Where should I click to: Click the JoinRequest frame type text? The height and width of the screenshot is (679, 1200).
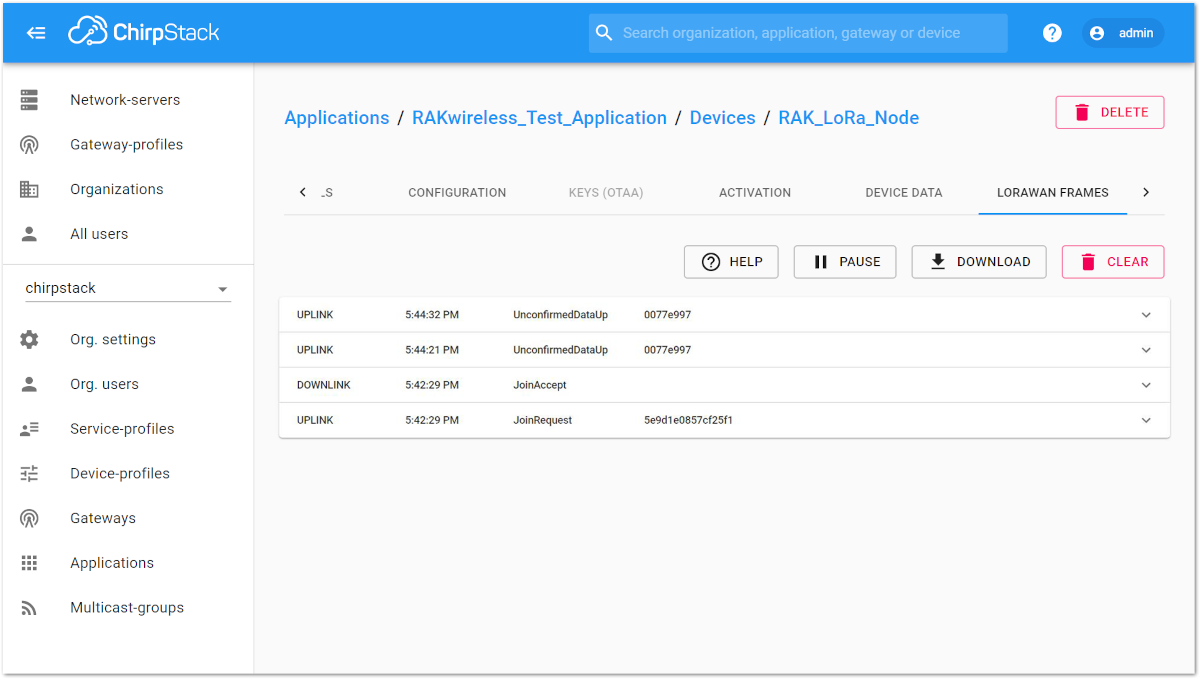click(543, 420)
